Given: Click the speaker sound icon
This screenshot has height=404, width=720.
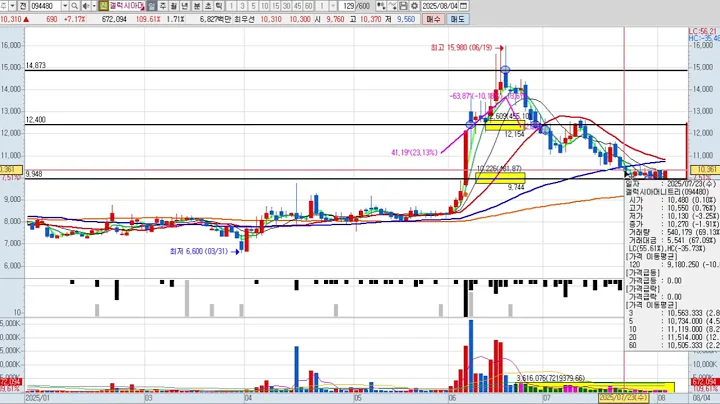Looking at the screenshot, I should [x=86, y=6].
